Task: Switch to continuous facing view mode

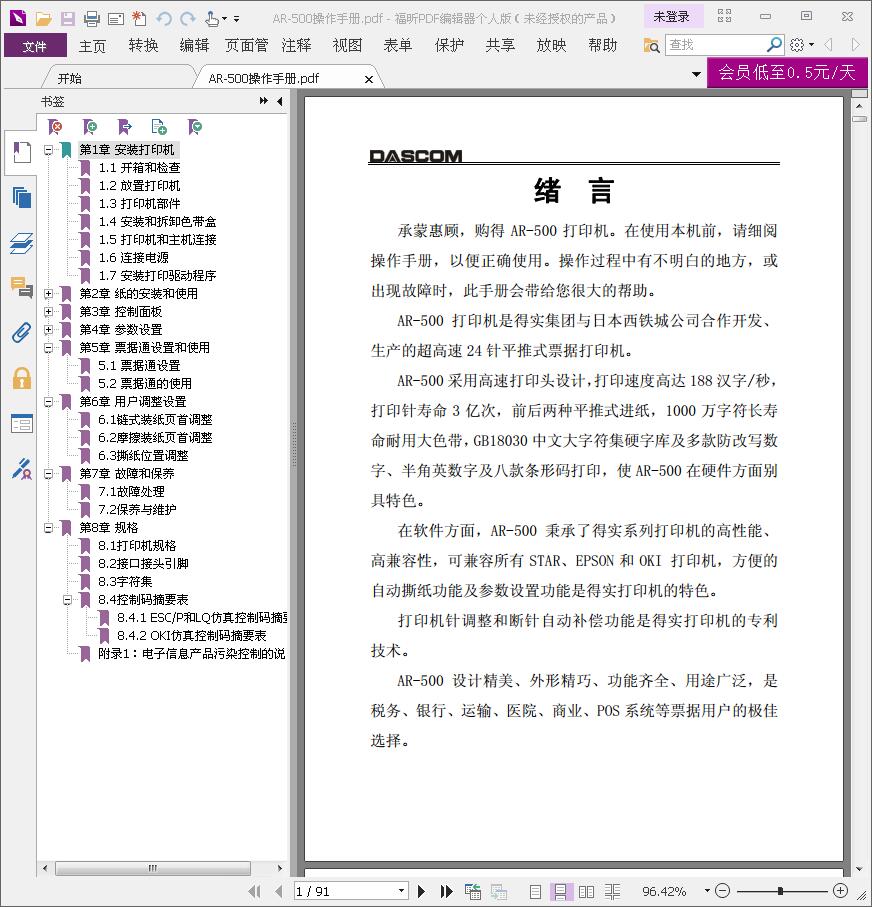Action: (612, 891)
